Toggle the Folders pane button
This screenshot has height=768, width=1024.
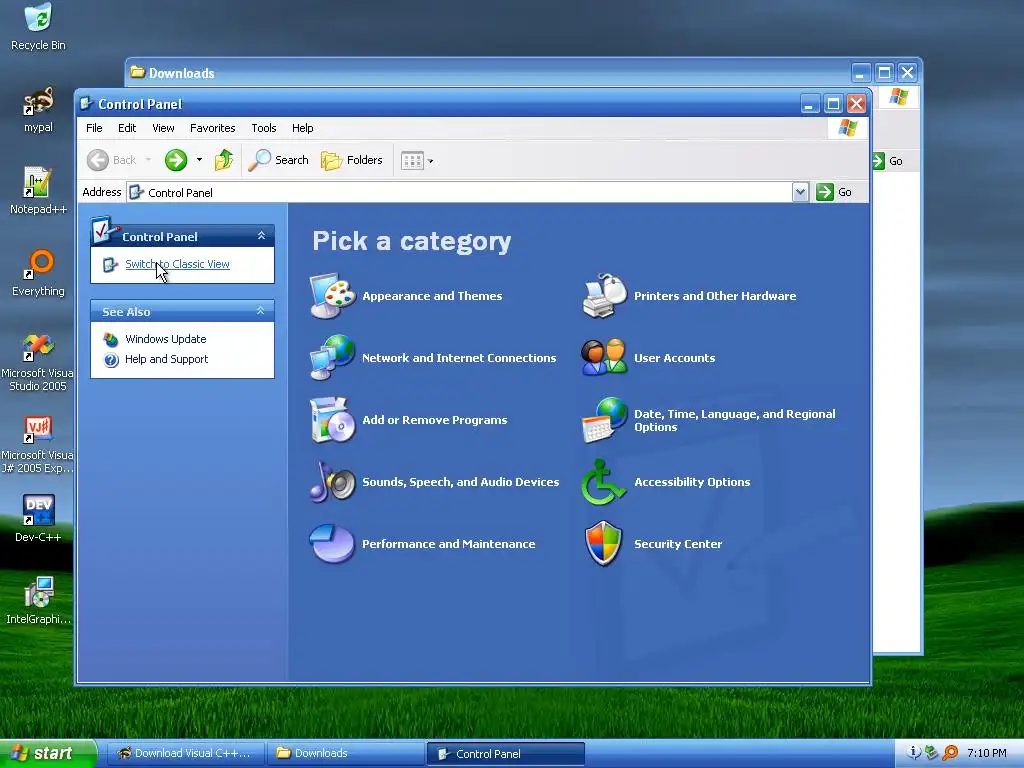tap(351, 160)
